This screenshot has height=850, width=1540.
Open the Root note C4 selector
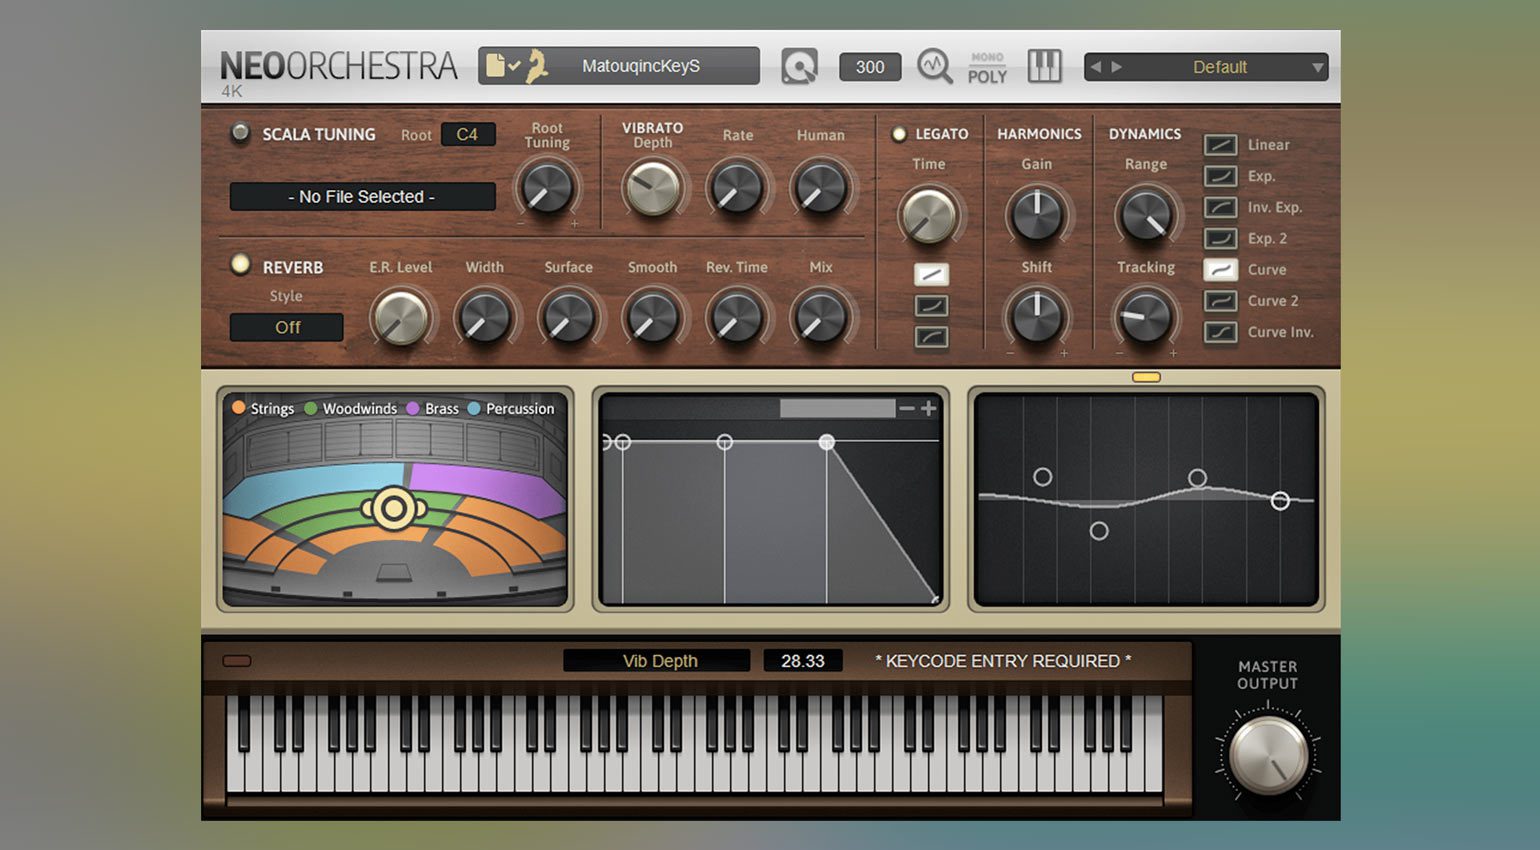pos(468,134)
